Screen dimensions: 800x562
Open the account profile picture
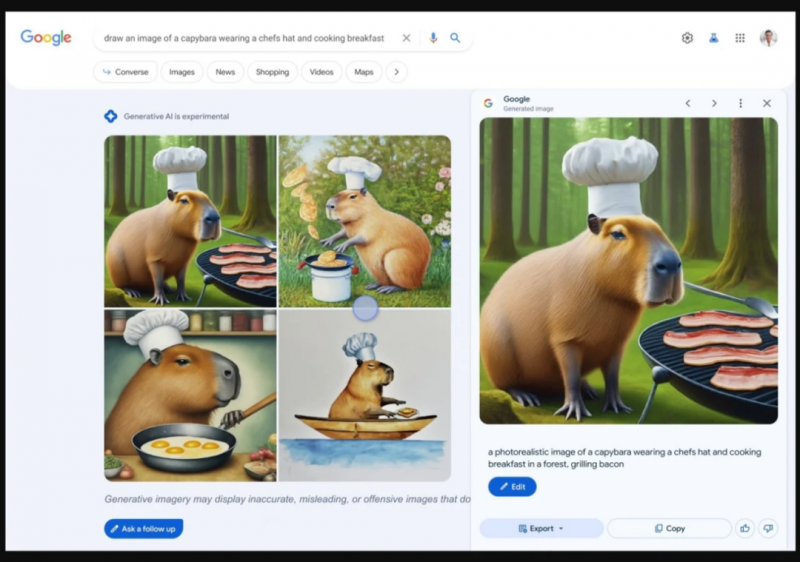click(x=768, y=38)
